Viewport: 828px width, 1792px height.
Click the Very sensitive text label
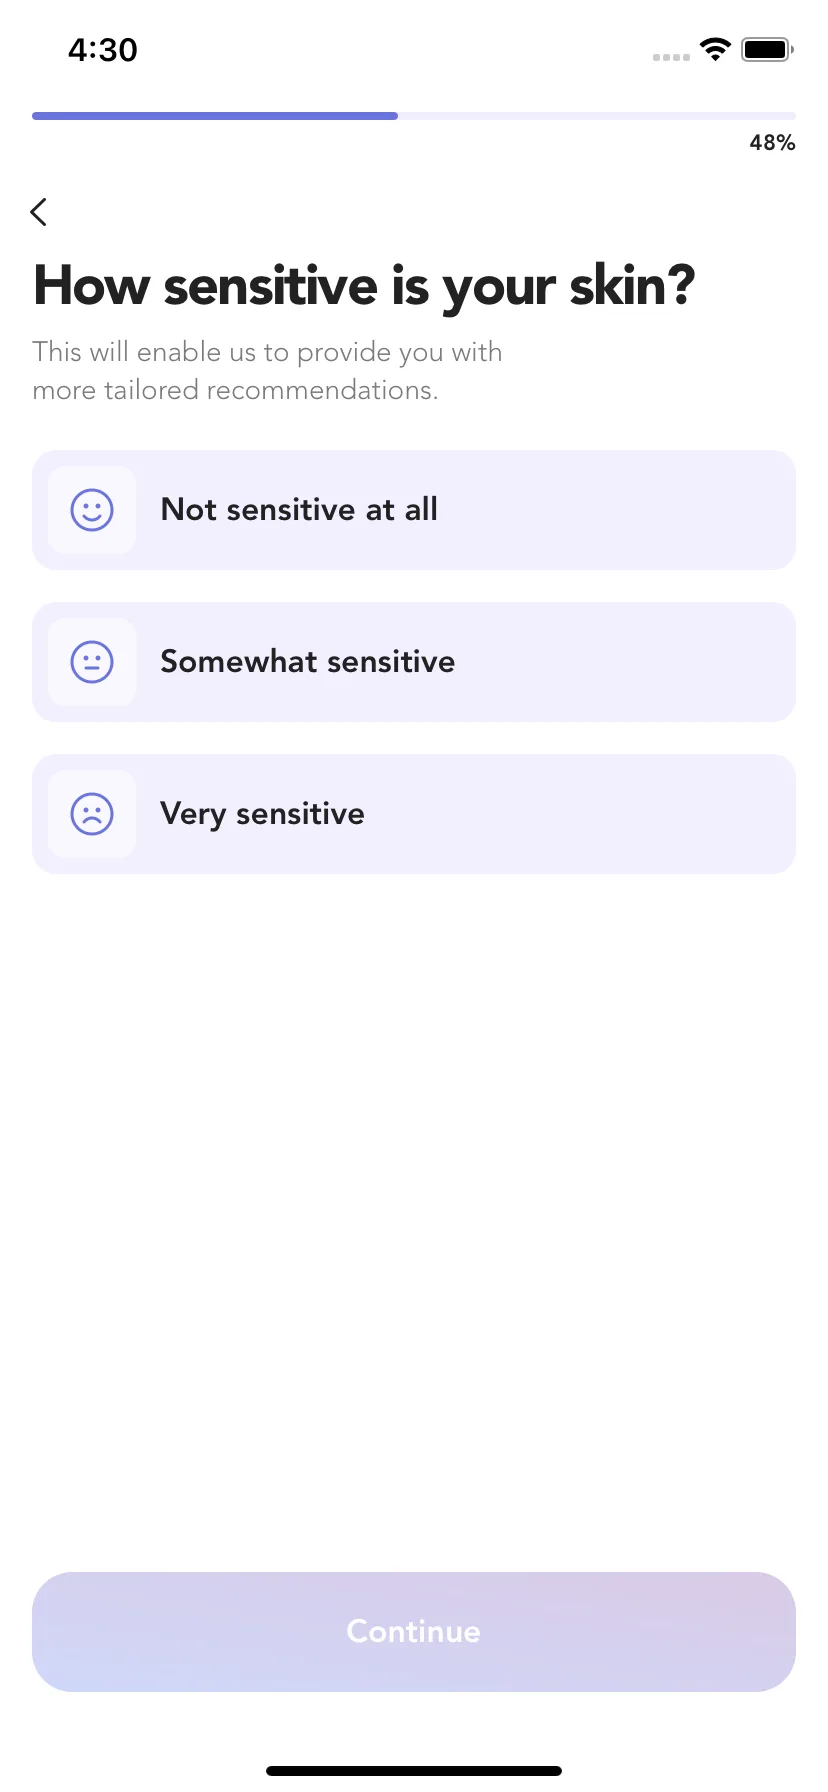tap(263, 814)
